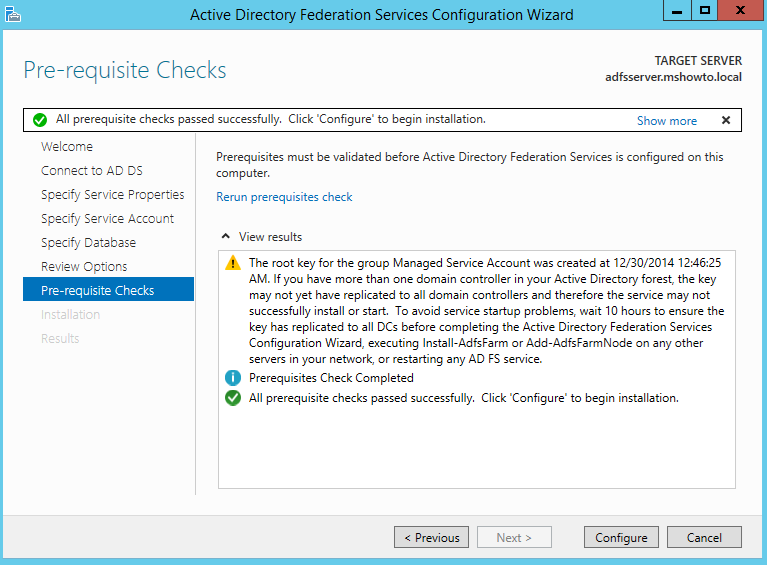Click the Configure button
The image size is (767, 565).
click(x=621, y=538)
